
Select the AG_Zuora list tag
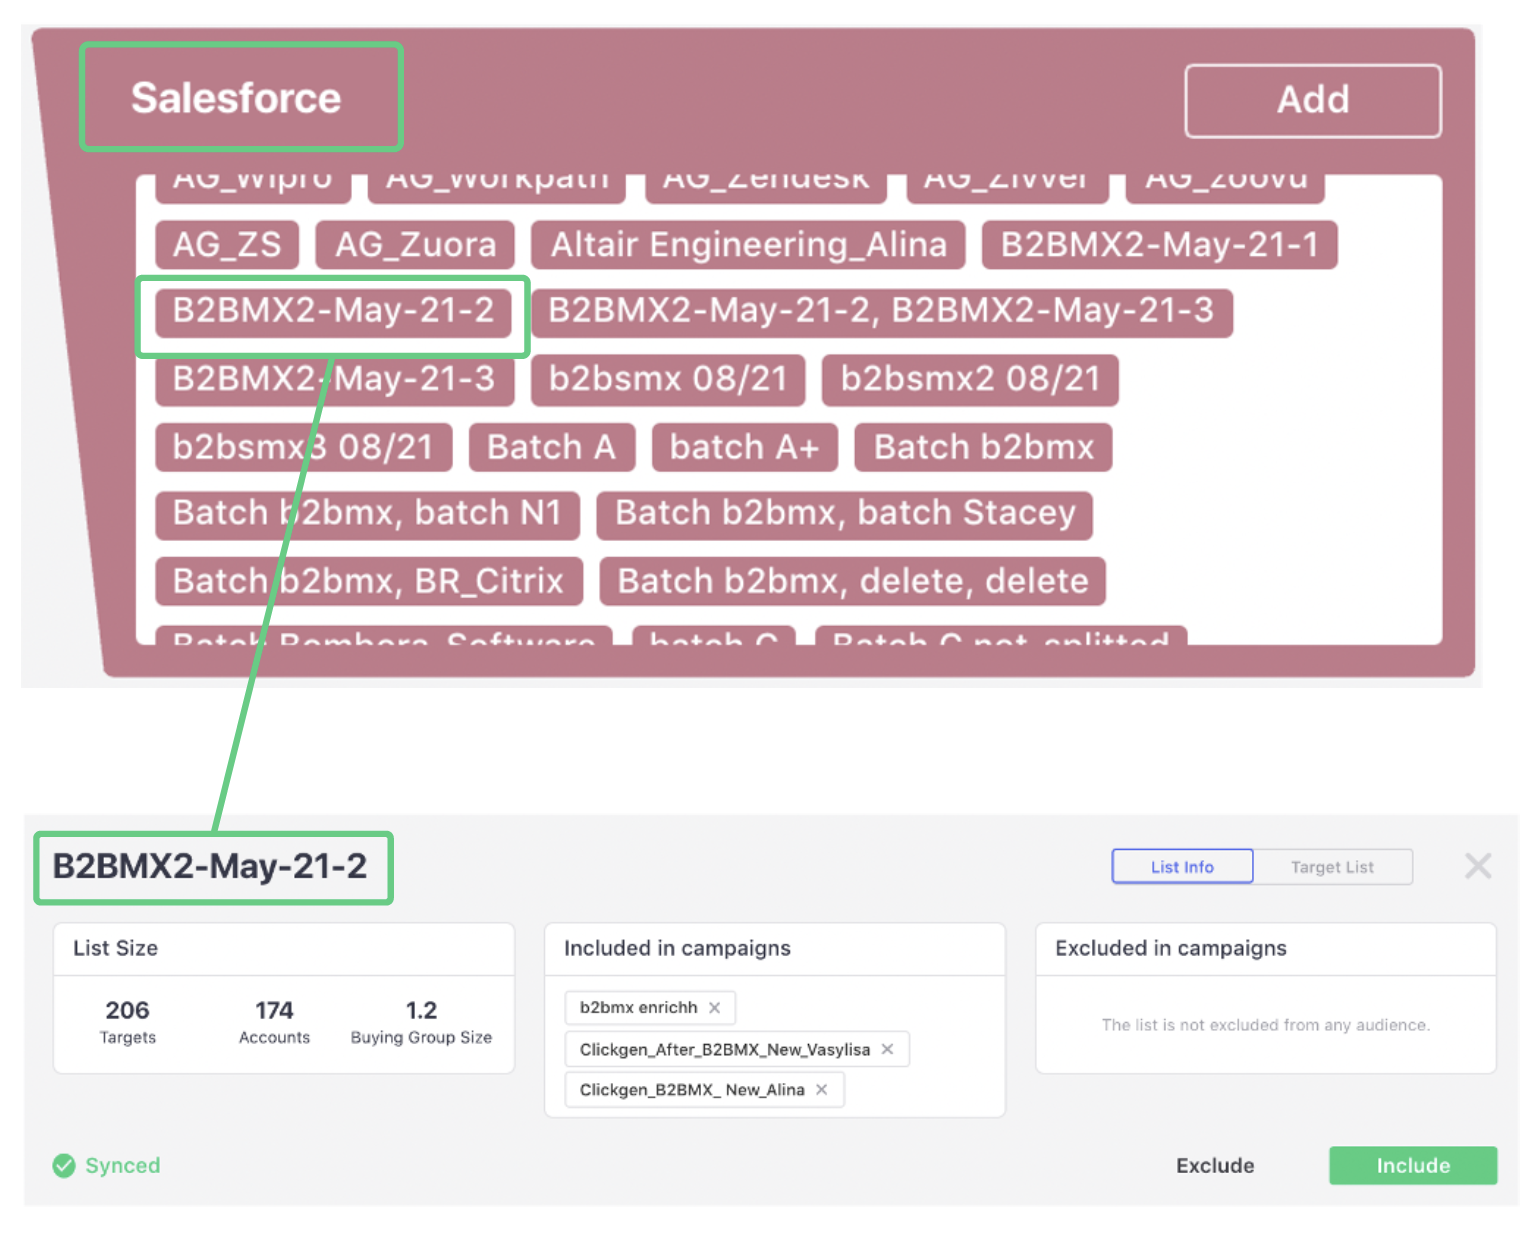point(415,245)
